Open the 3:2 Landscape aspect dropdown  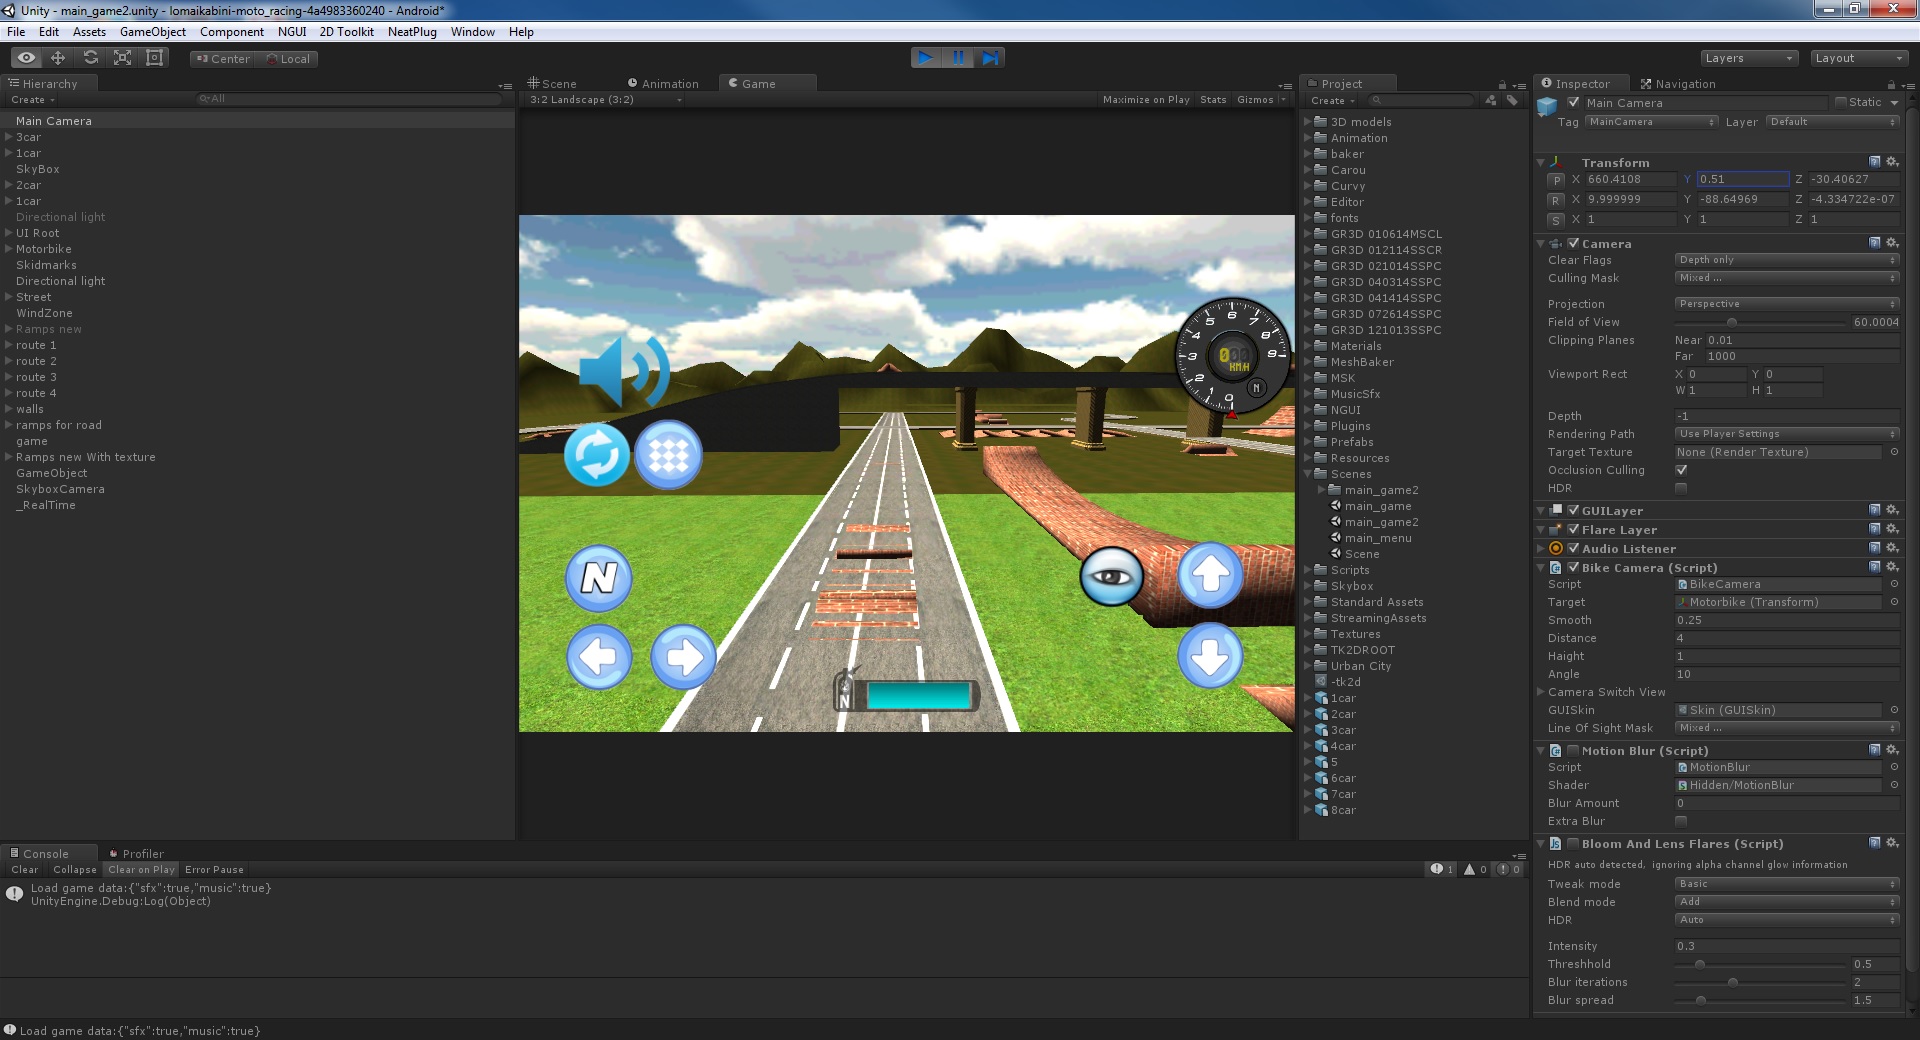pyautogui.click(x=605, y=100)
